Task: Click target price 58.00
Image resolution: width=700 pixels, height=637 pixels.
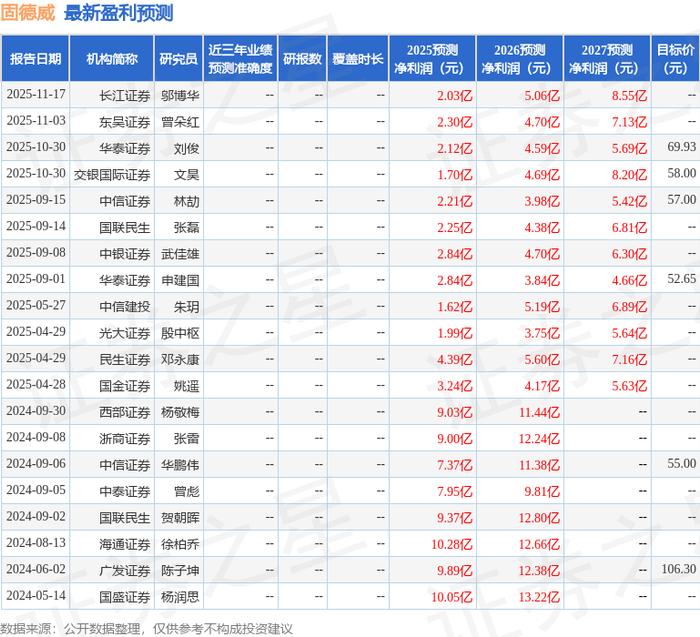Action: coord(682,173)
